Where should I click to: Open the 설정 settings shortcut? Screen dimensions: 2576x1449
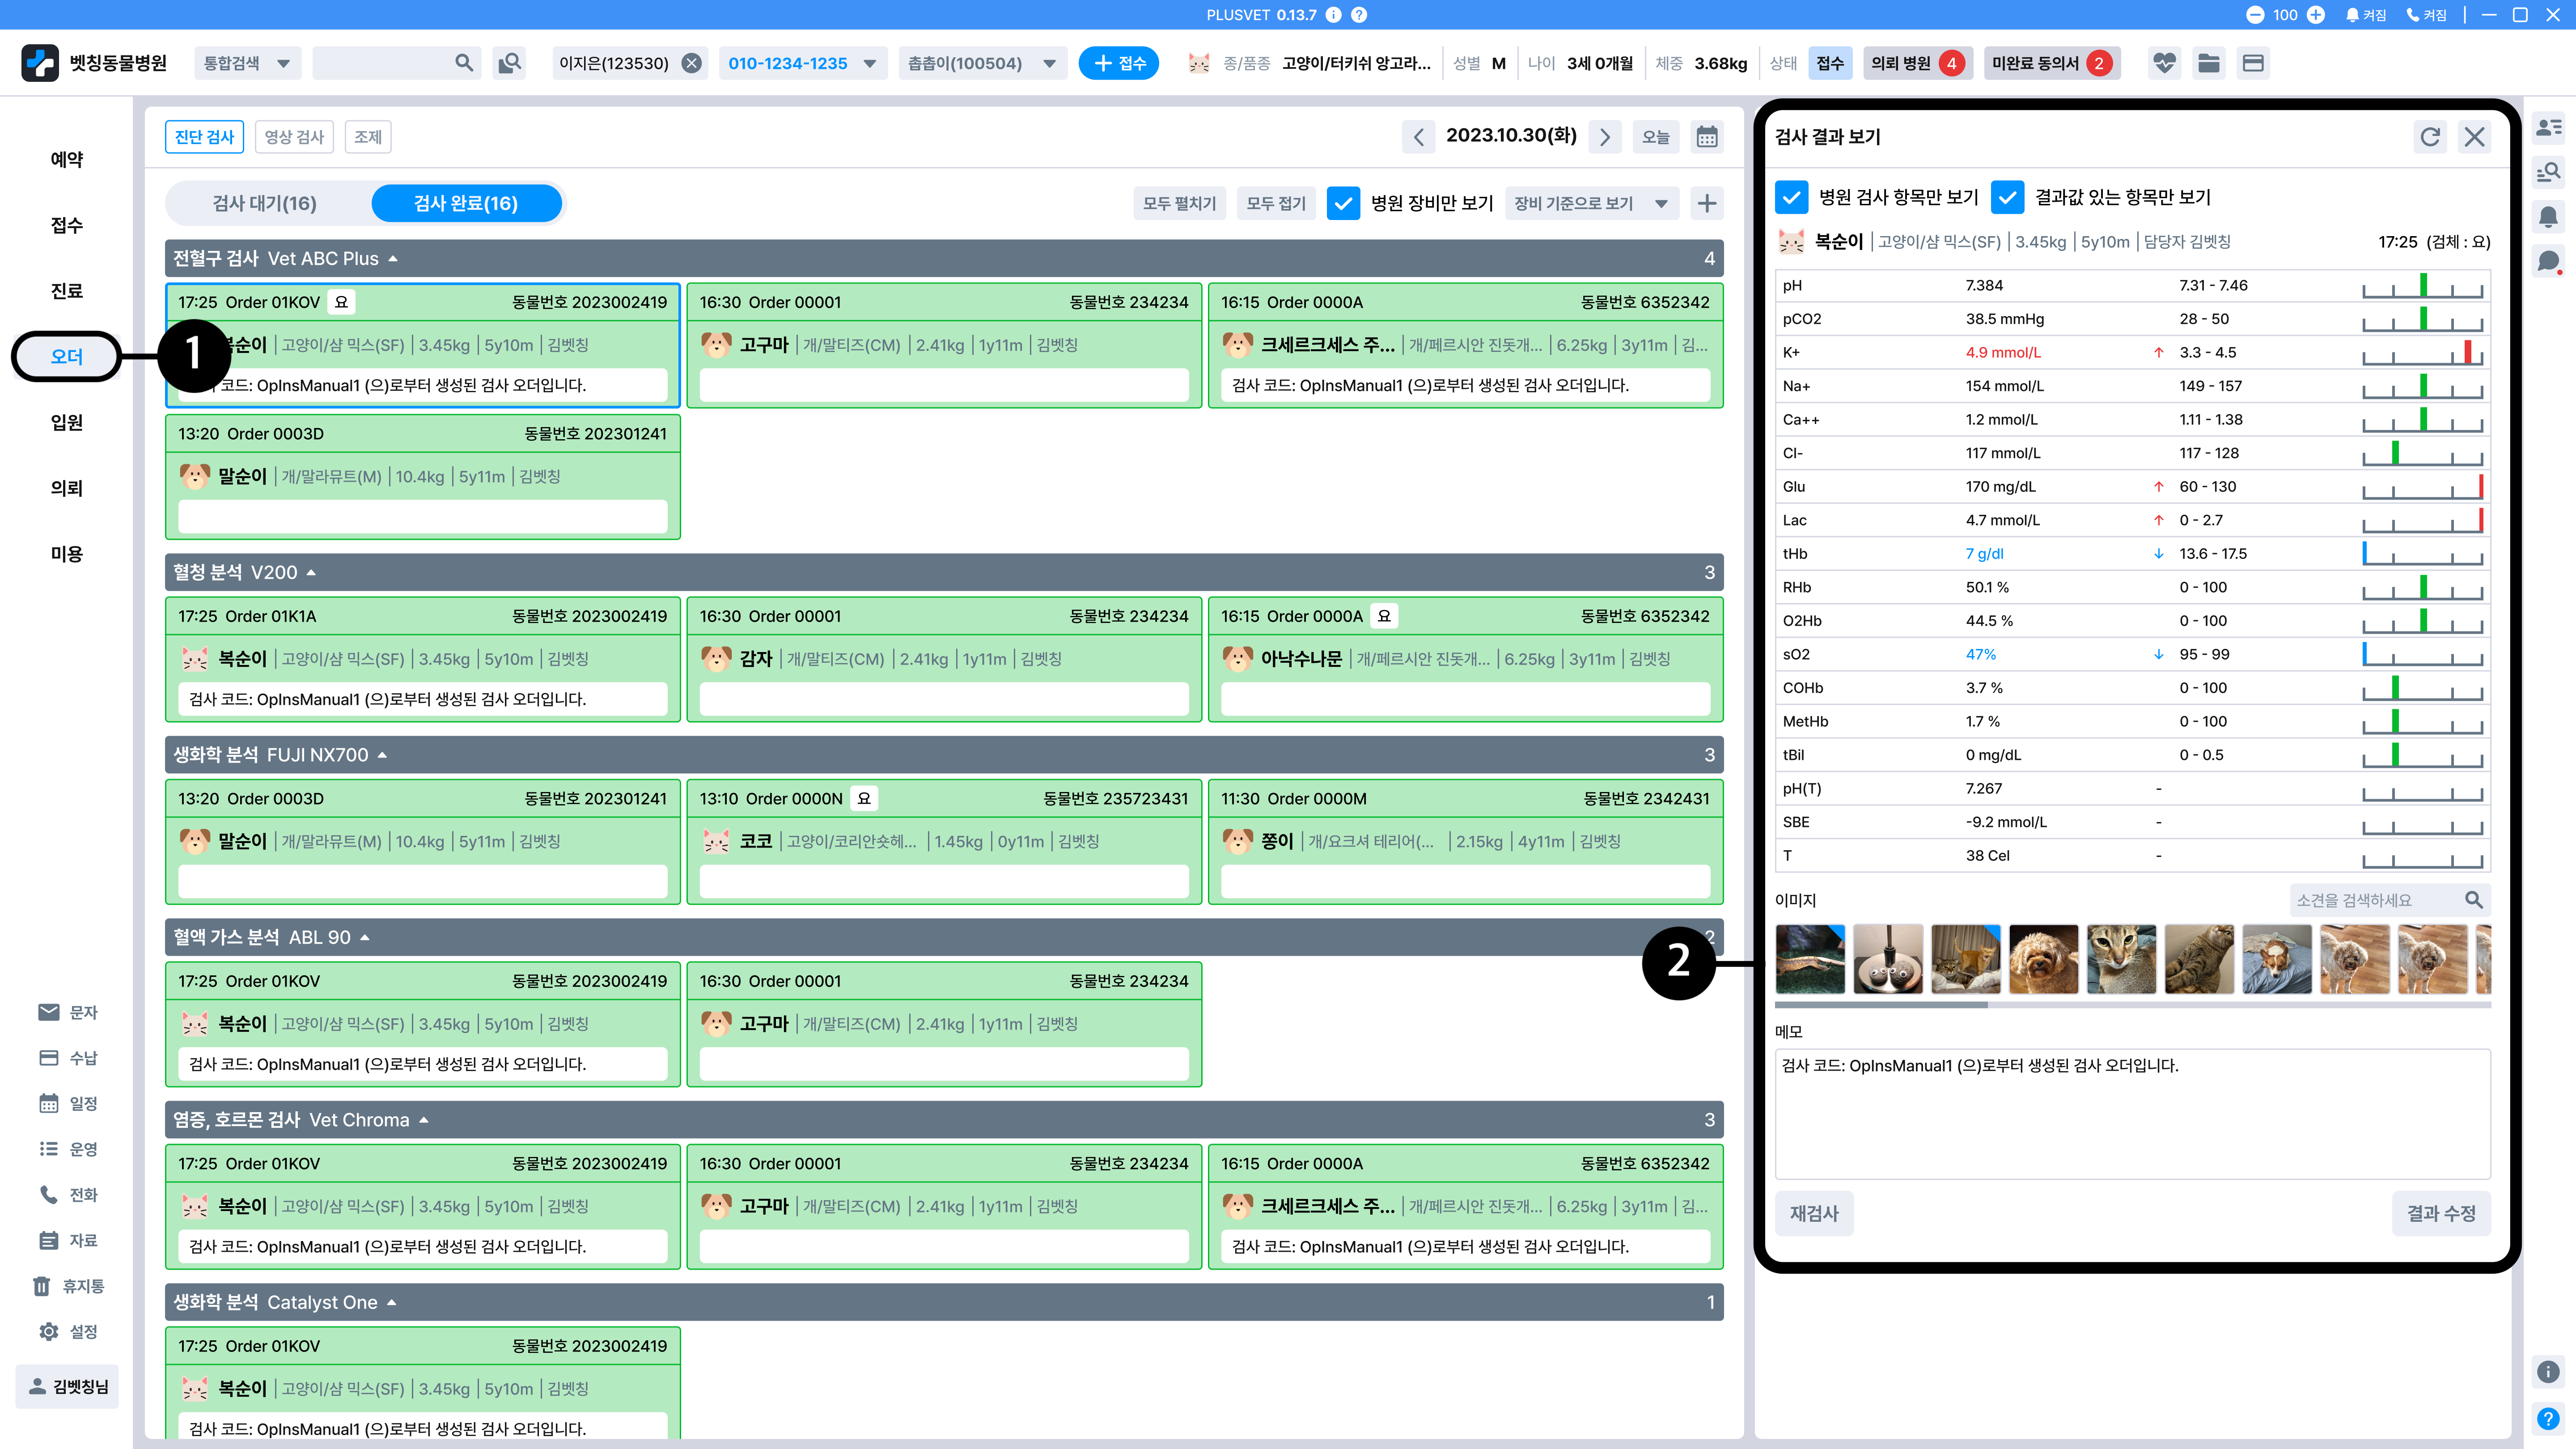coord(68,1331)
